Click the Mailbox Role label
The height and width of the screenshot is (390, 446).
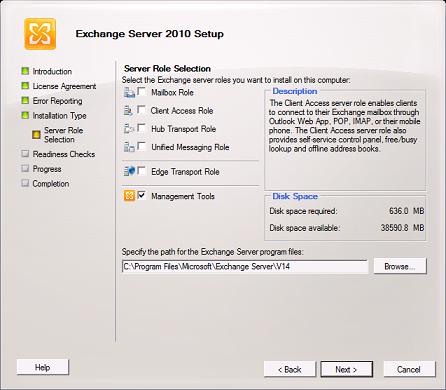pos(172,92)
